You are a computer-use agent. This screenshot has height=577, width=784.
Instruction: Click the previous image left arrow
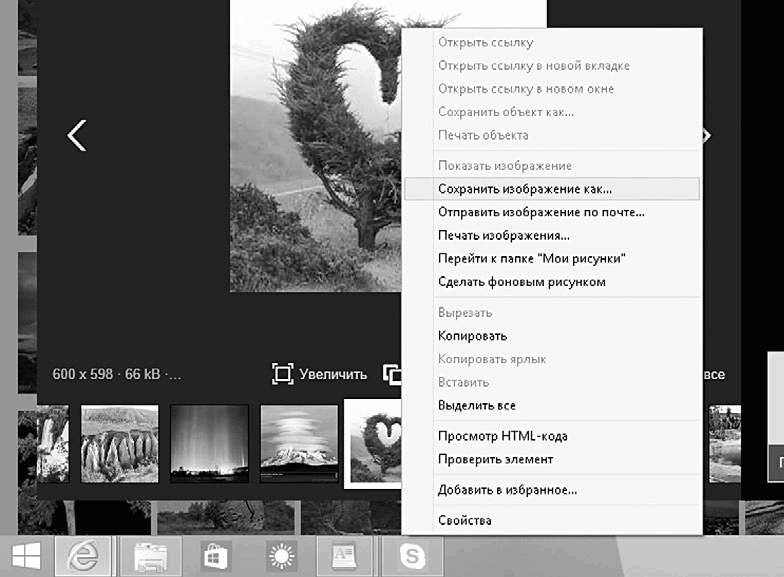(x=76, y=135)
